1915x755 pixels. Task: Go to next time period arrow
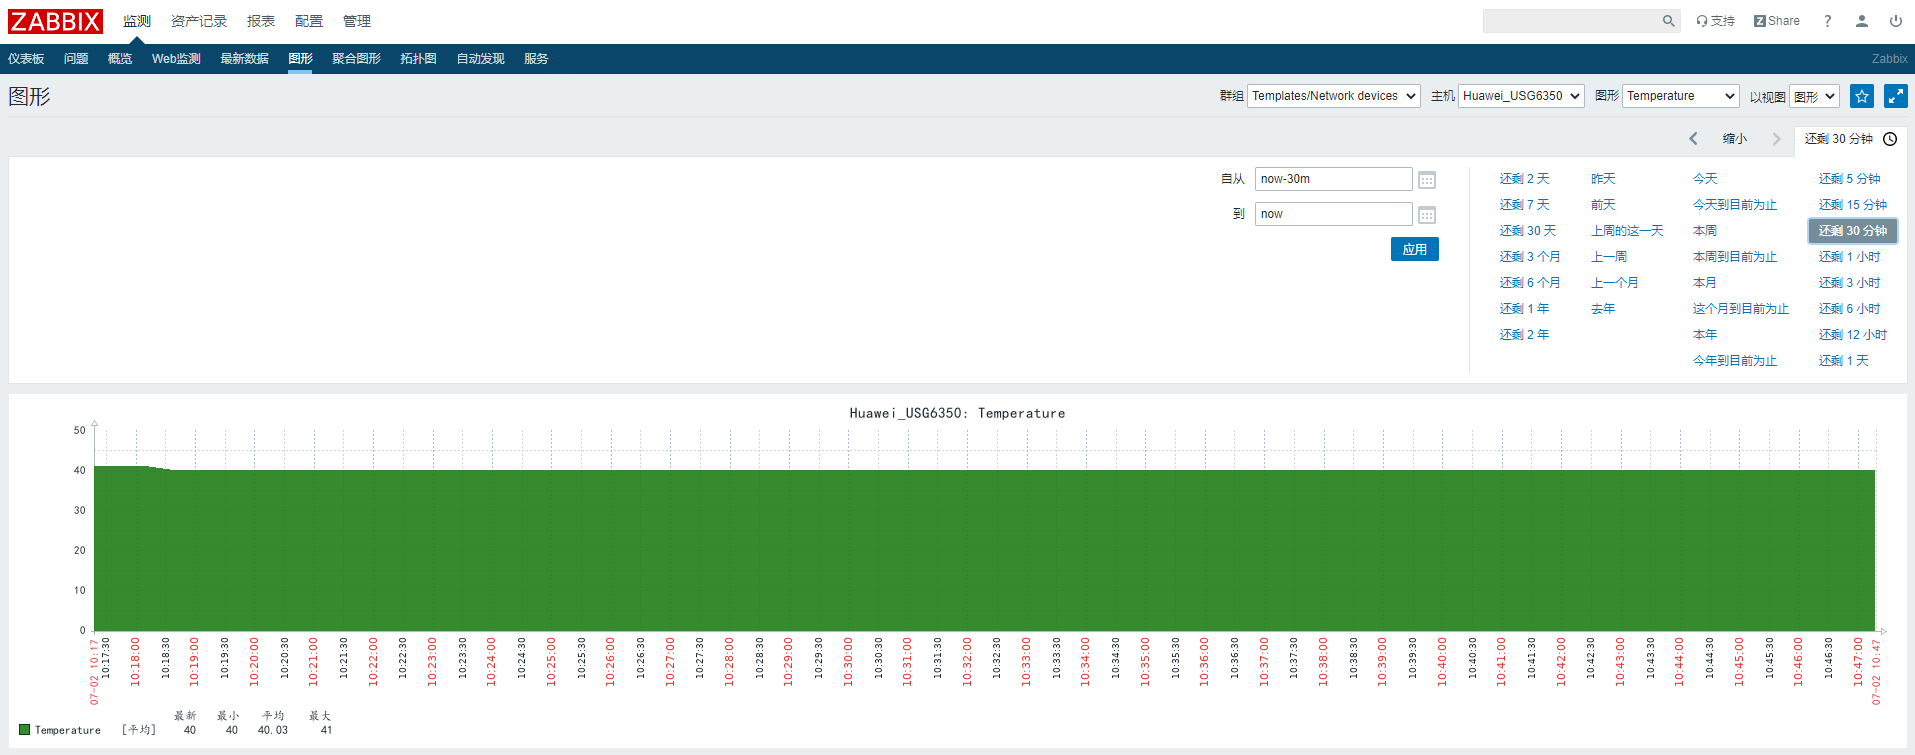1777,139
